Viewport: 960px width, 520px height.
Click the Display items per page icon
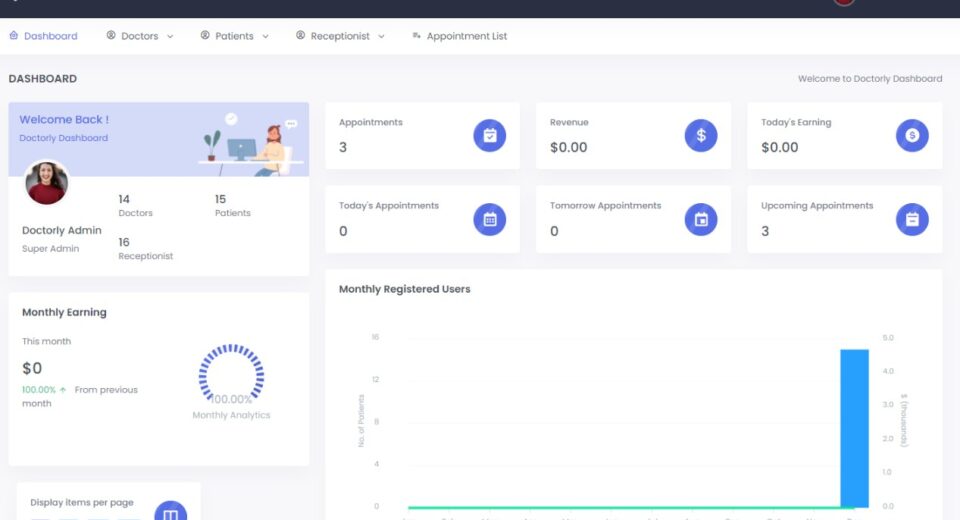[x=171, y=512]
